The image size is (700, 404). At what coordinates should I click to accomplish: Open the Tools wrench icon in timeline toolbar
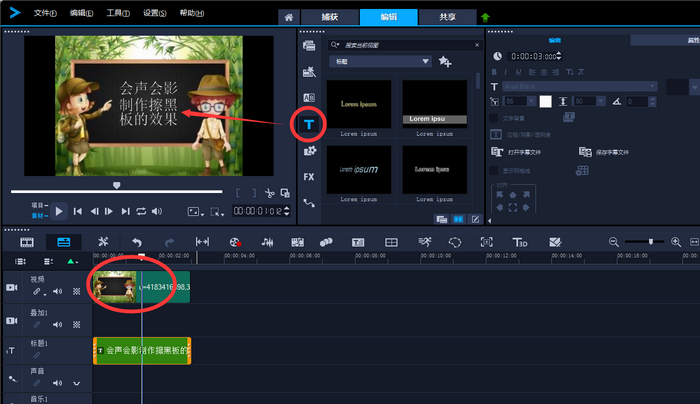click(103, 242)
